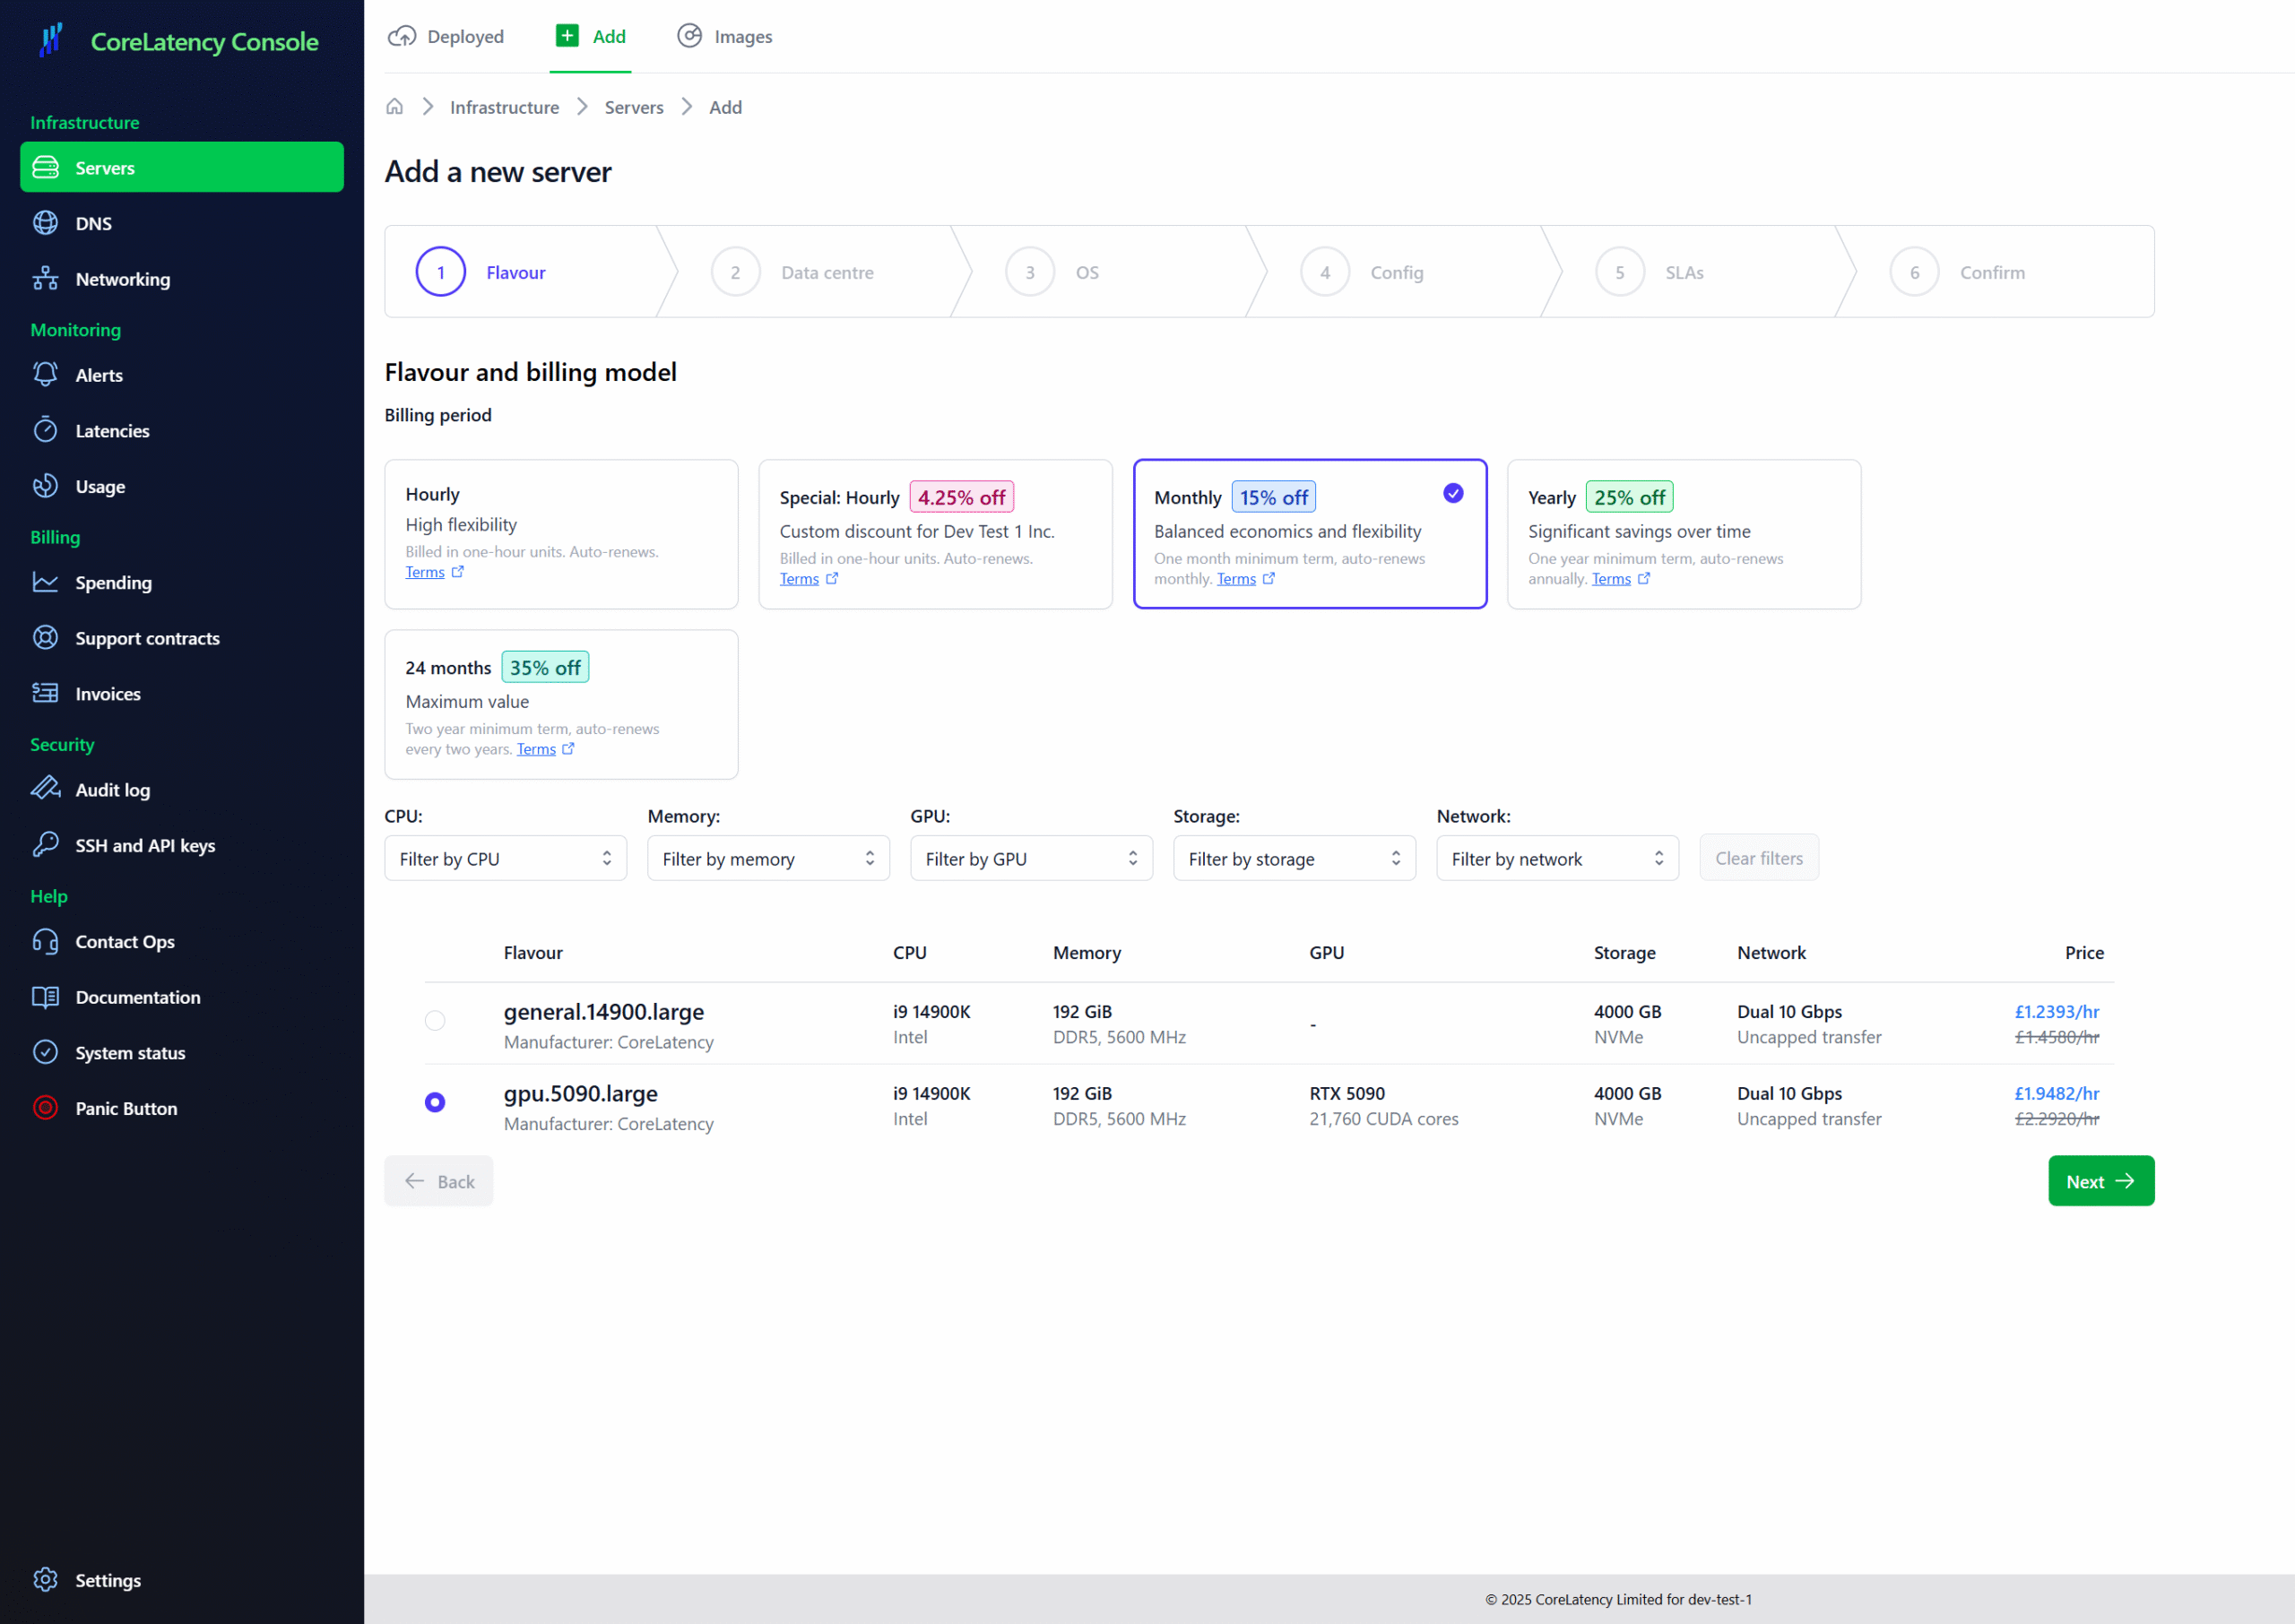Go to the Latencies monitoring page
2295x1624 pixels.
[x=112, y=431]
